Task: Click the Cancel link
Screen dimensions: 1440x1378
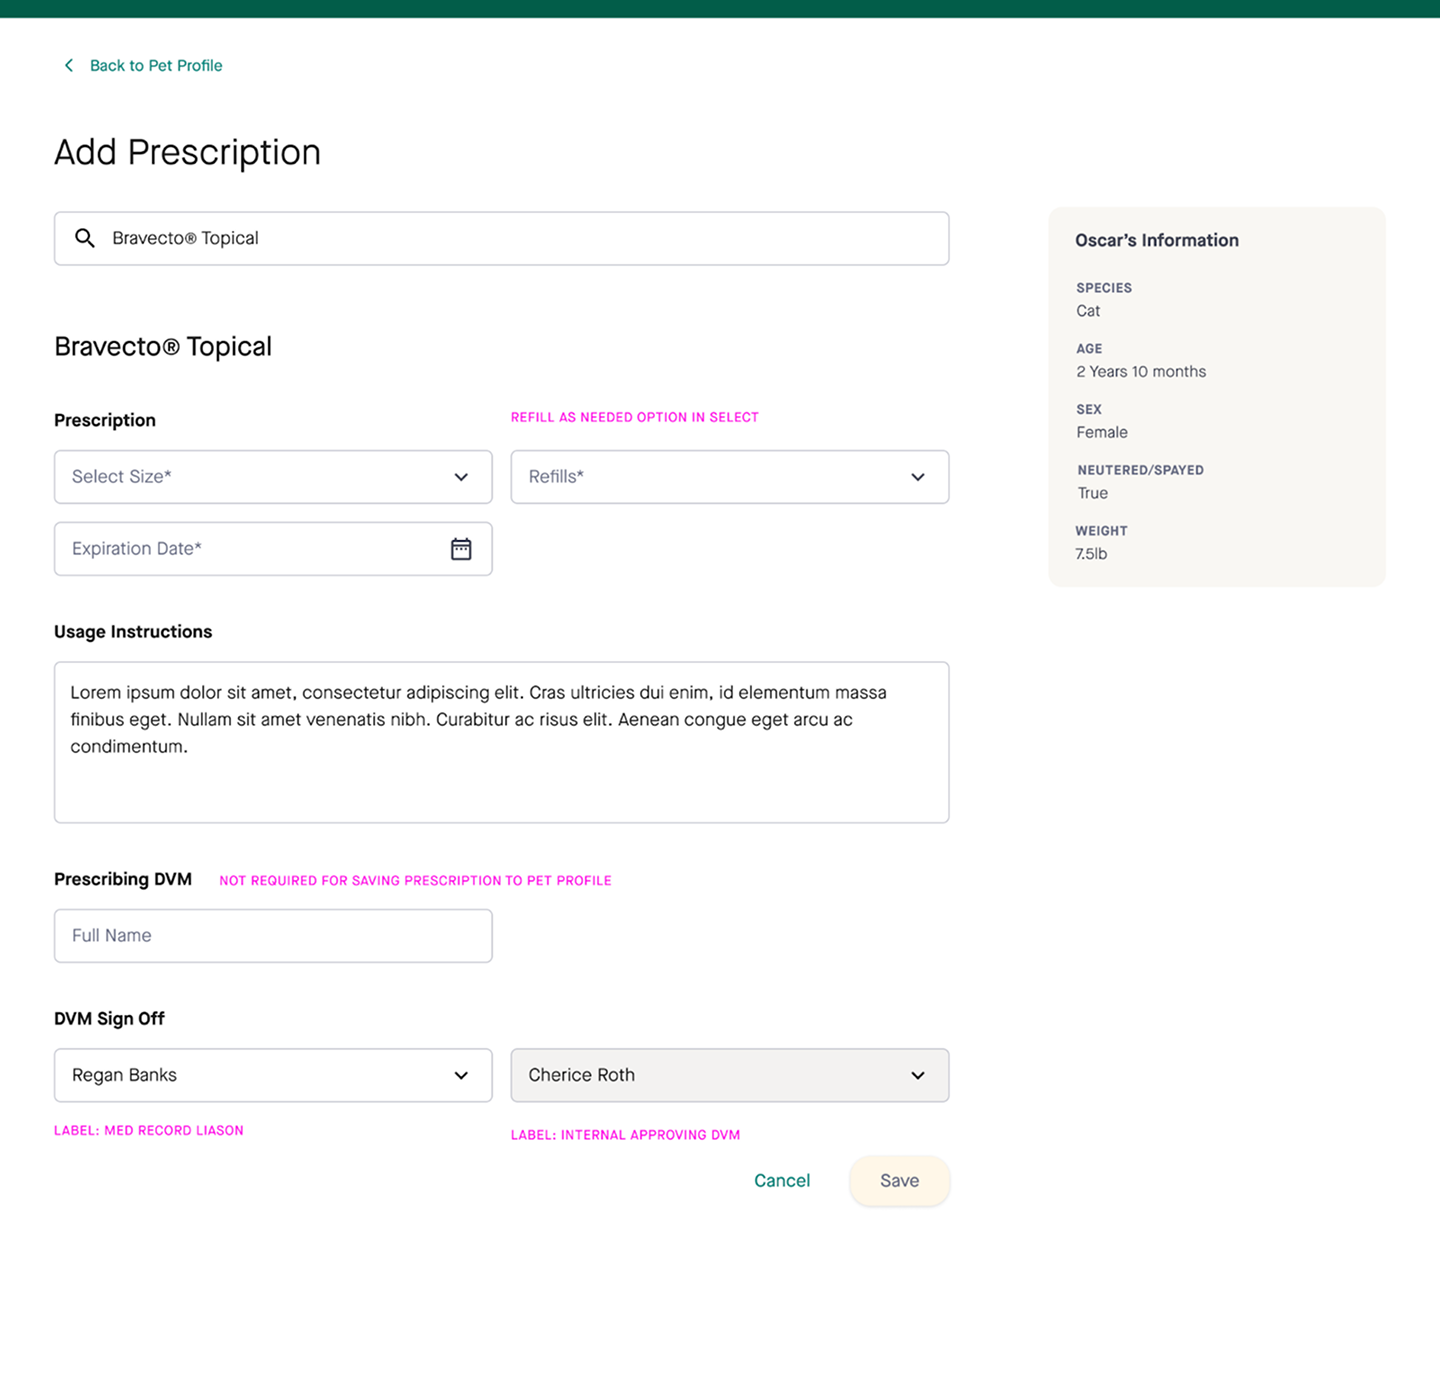Action: [782, 1181]
